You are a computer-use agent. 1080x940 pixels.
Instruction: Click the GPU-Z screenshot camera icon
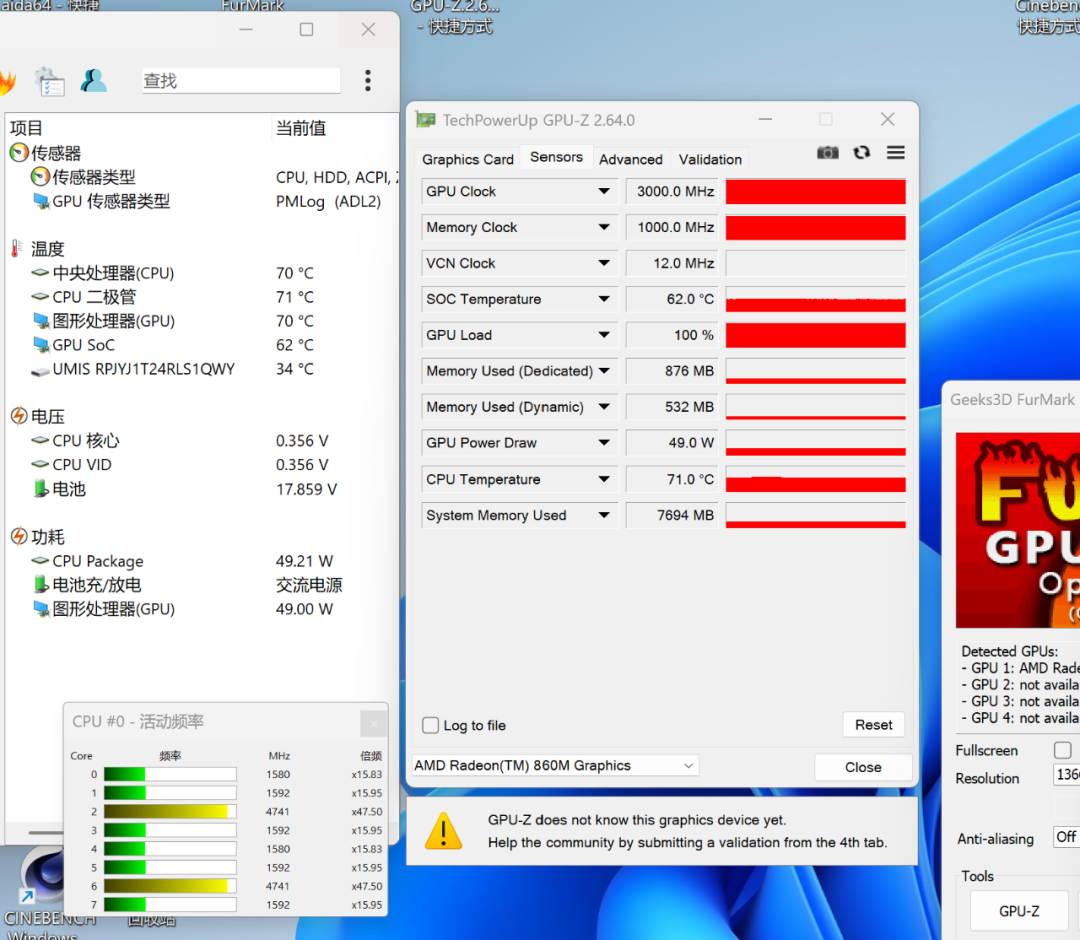pyautogui.click(x=827, y=152)
